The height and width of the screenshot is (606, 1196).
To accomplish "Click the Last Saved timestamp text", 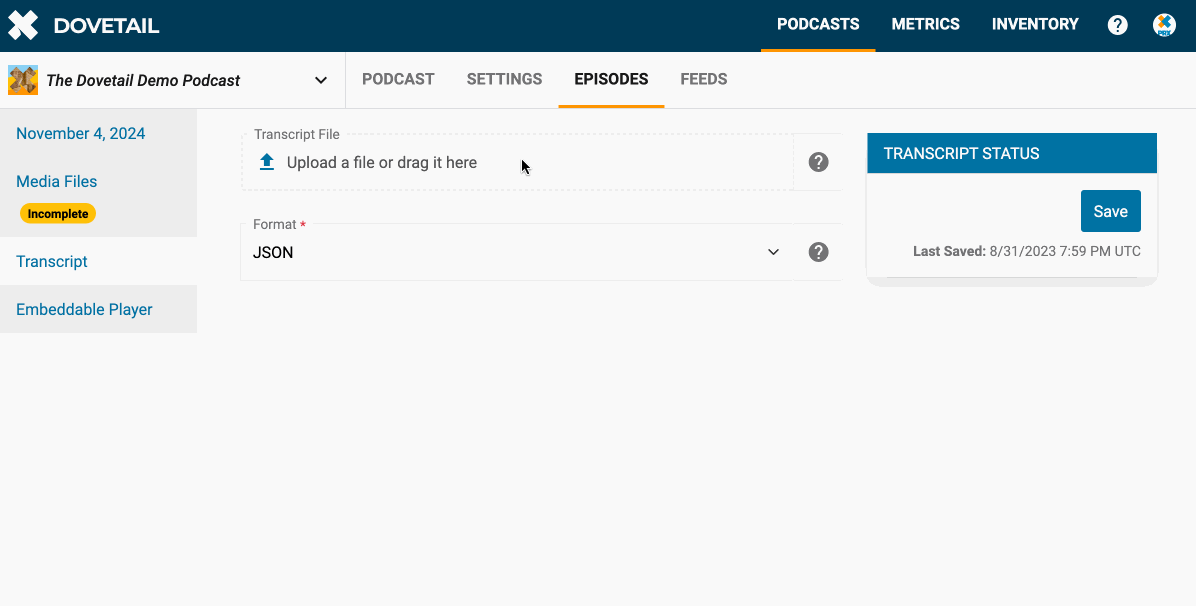I will click(x=1027, y=251).
